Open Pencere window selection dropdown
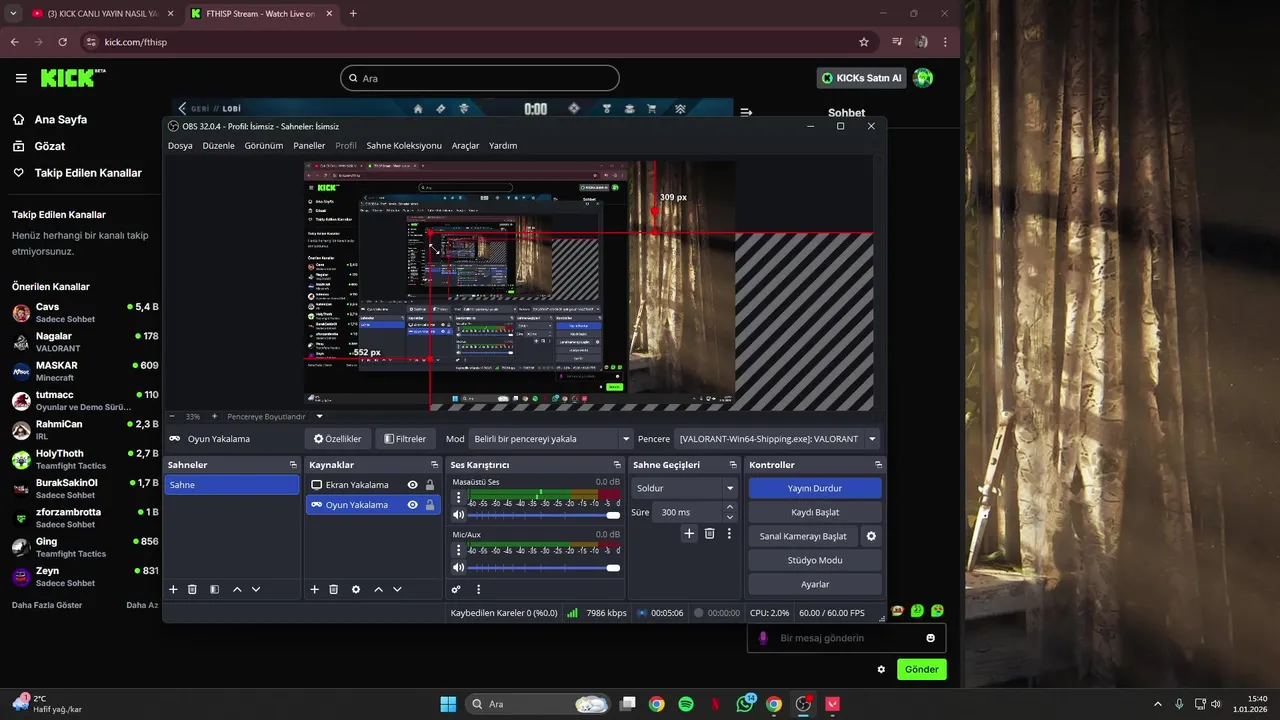The height and width of the screenshot is (720, 1280). (777, 438)
